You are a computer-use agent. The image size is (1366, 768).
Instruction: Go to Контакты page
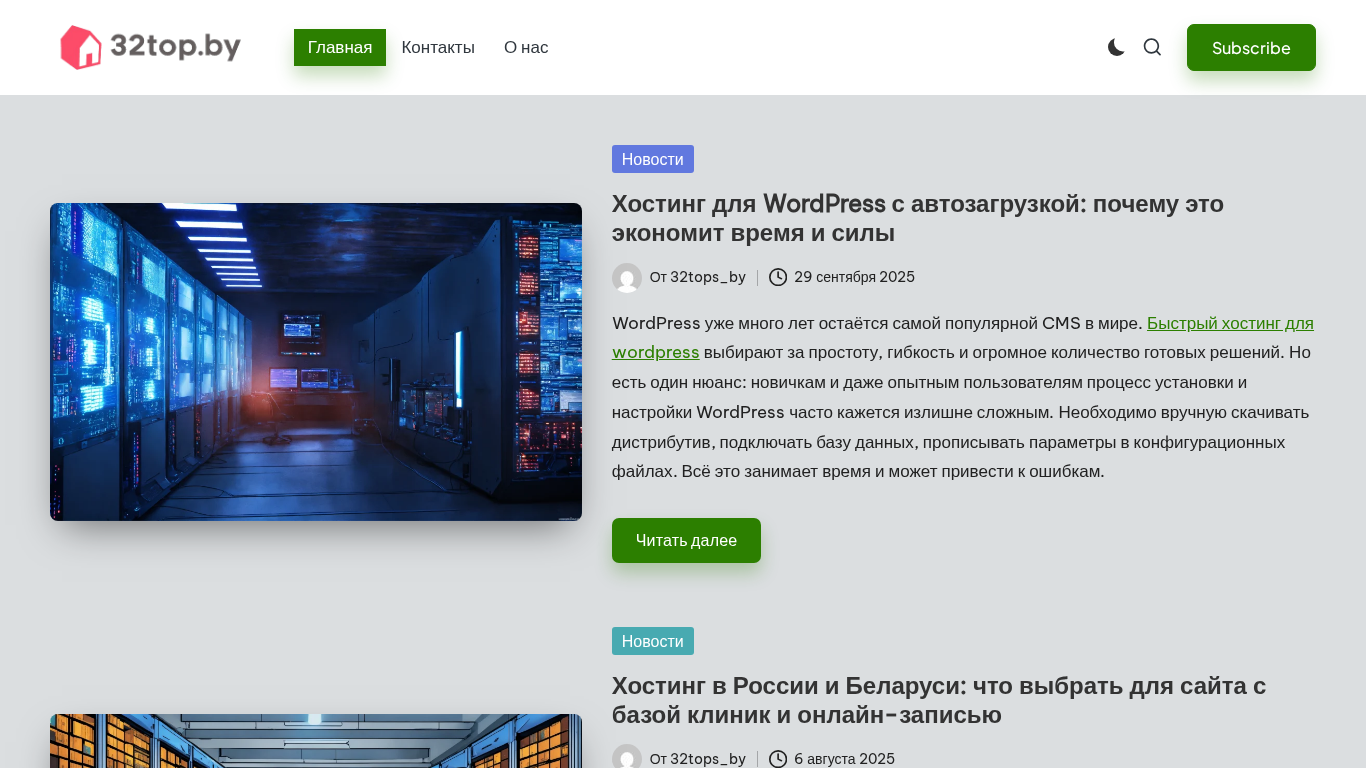pos(438,48)
